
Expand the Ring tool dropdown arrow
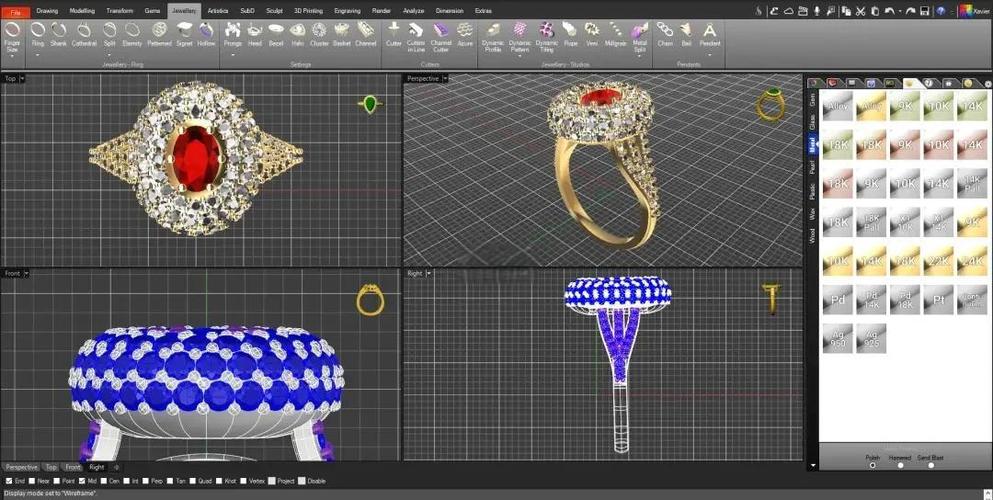pyautogui.click(x=37, y=55)
